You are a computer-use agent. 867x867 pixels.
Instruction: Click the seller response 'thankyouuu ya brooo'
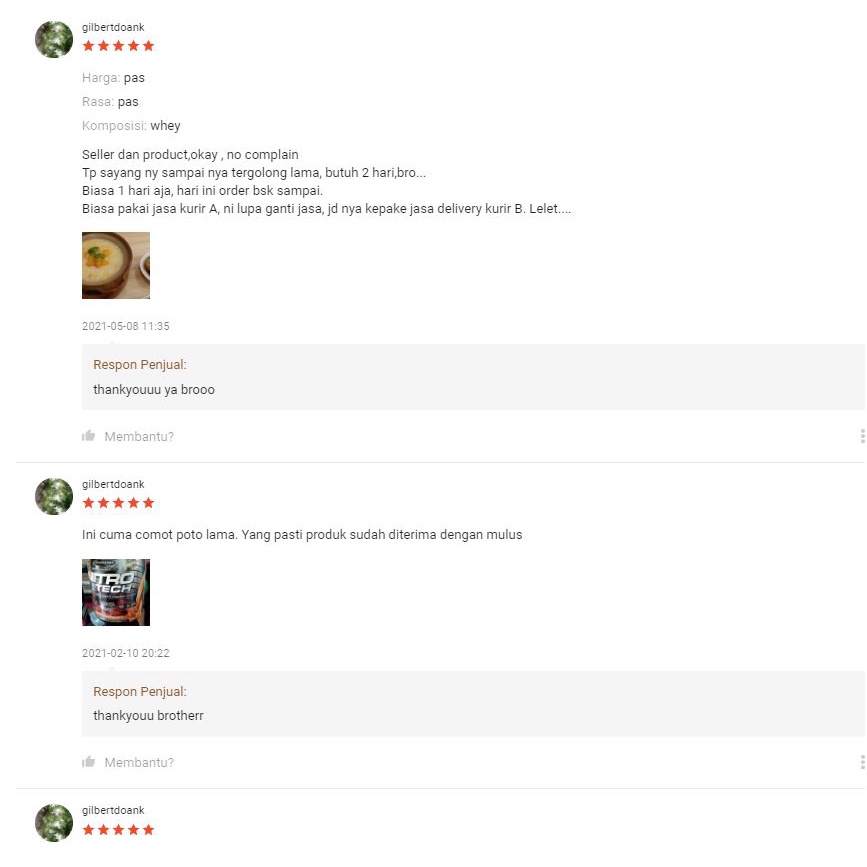click(154, 389)
